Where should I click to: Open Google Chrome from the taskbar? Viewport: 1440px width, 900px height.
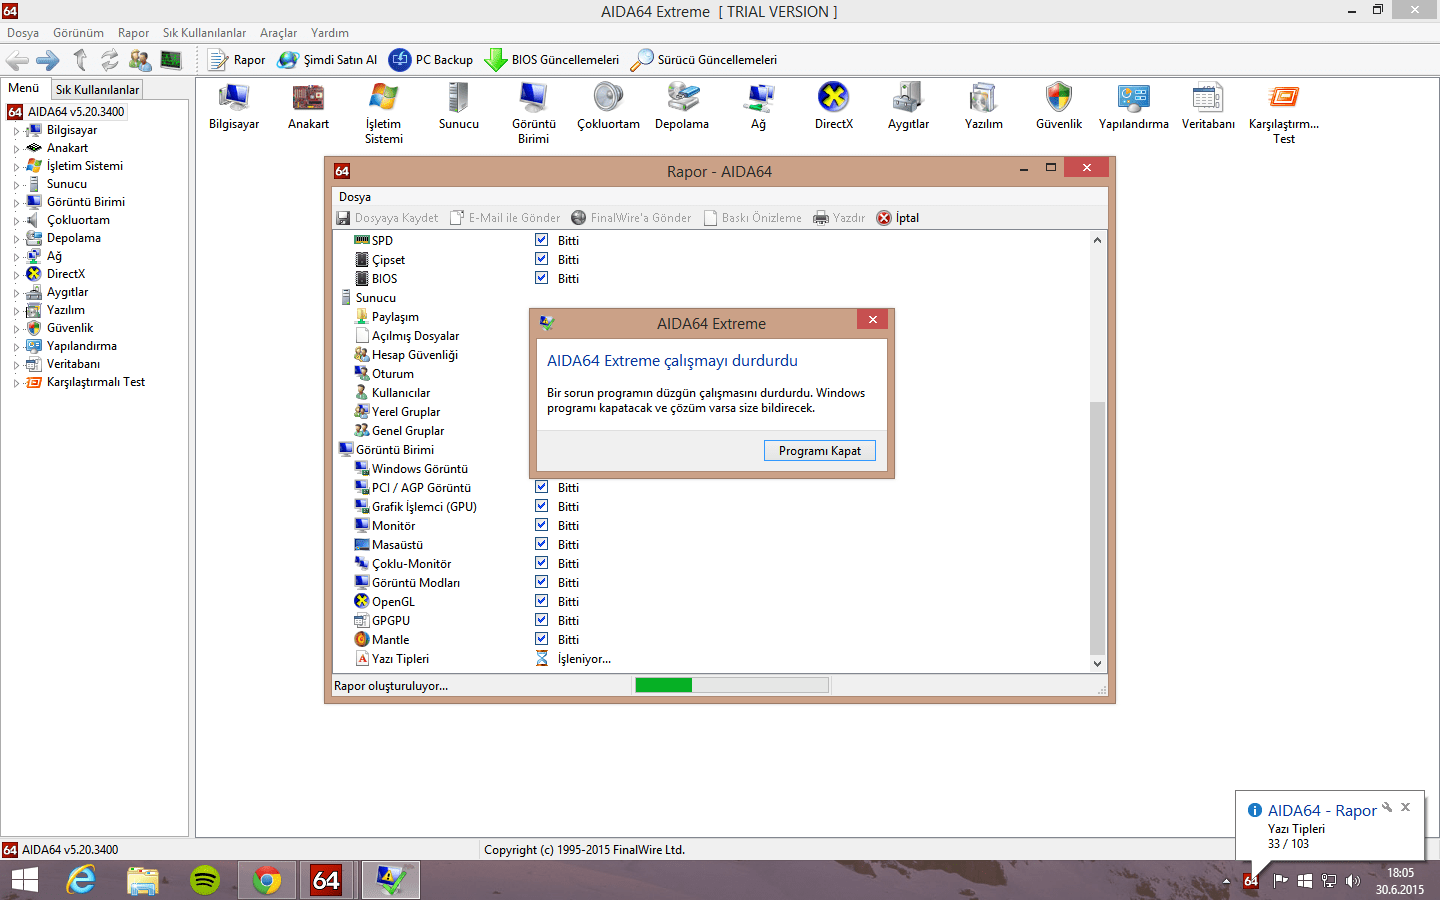click(x=267, y=880)
